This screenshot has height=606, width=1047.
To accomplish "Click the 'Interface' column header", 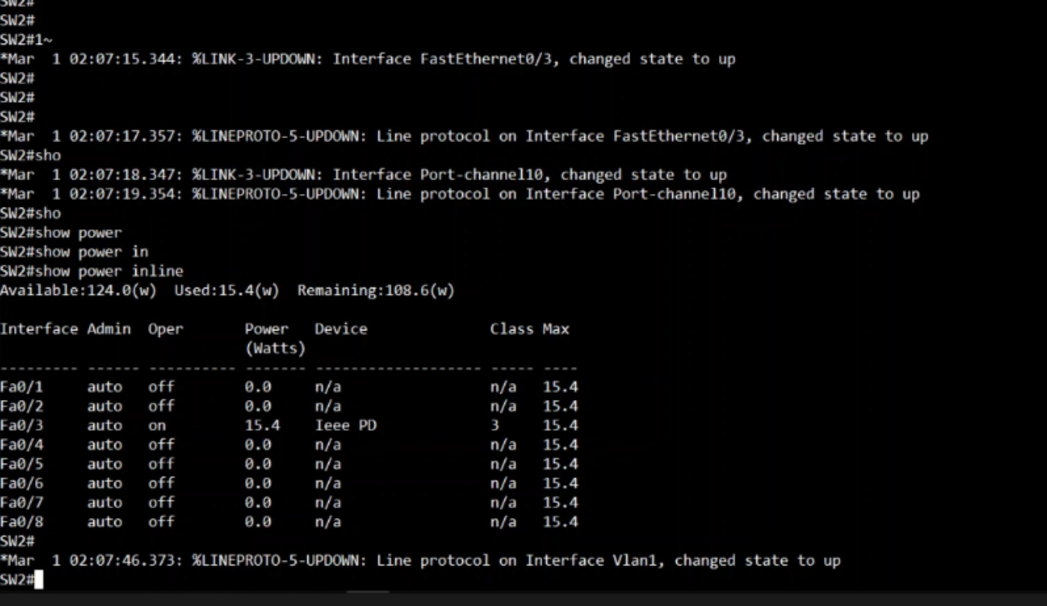I will (x=39, y=329).
